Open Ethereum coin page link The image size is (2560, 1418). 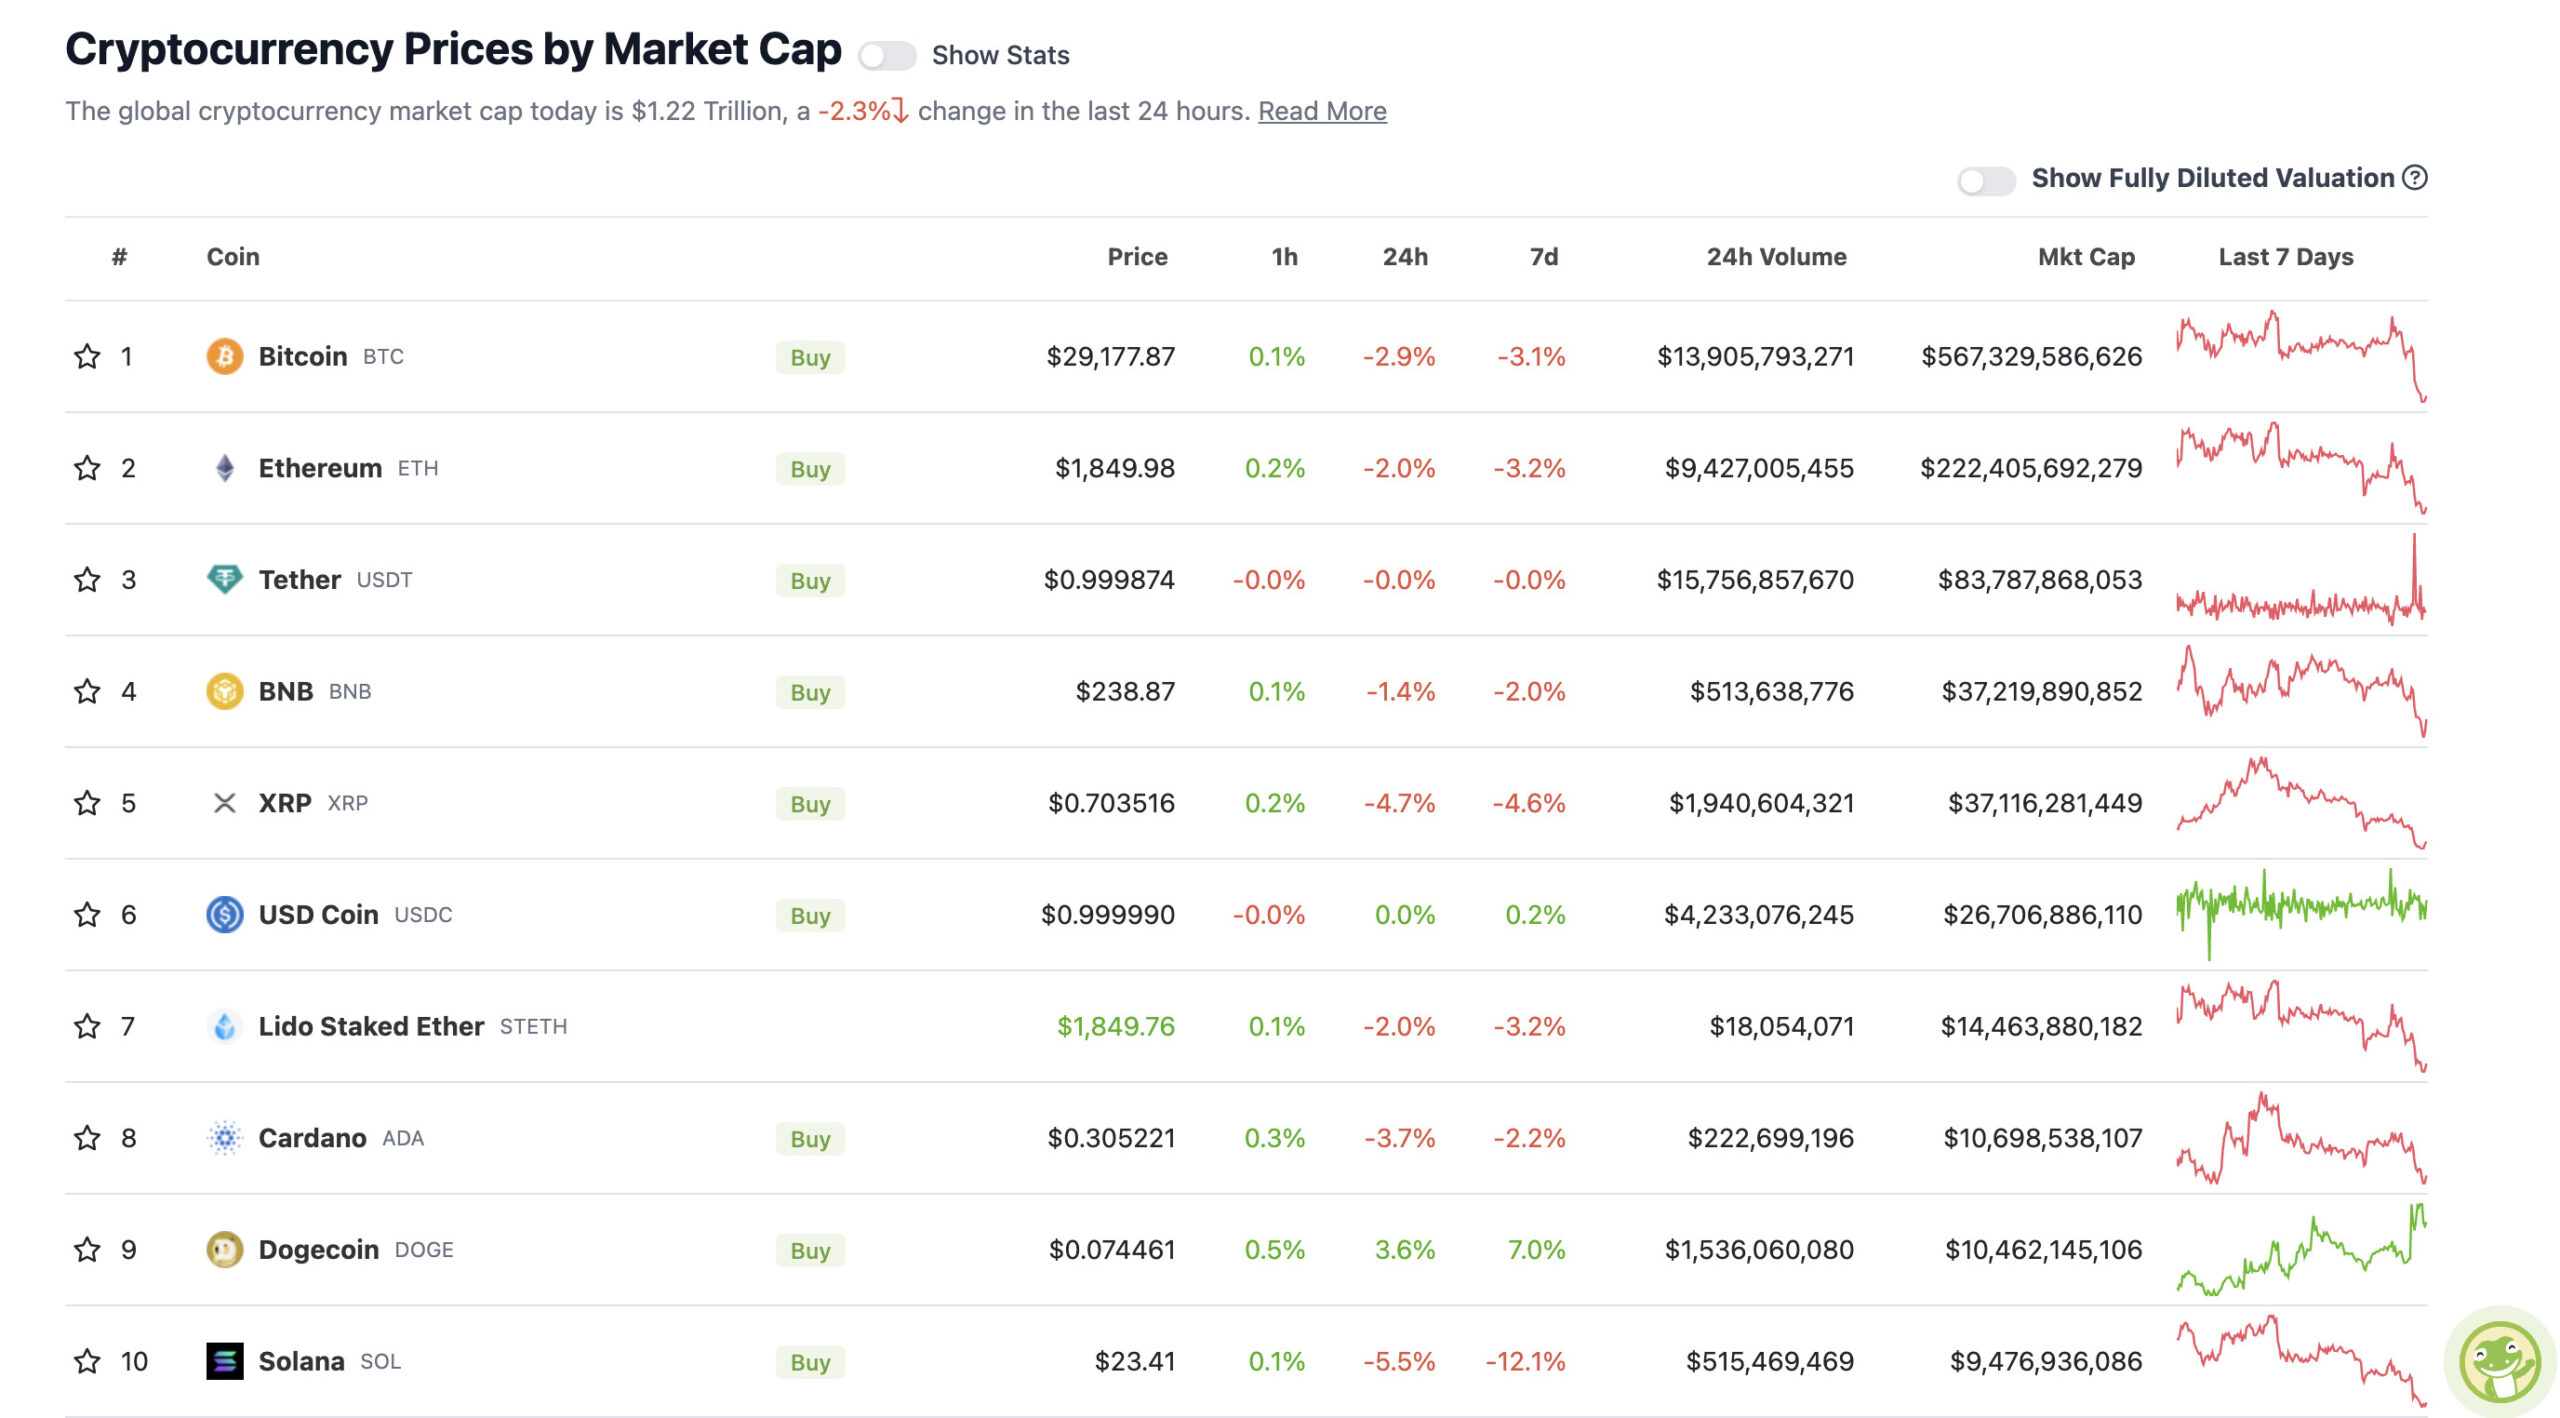click(320, 468)
